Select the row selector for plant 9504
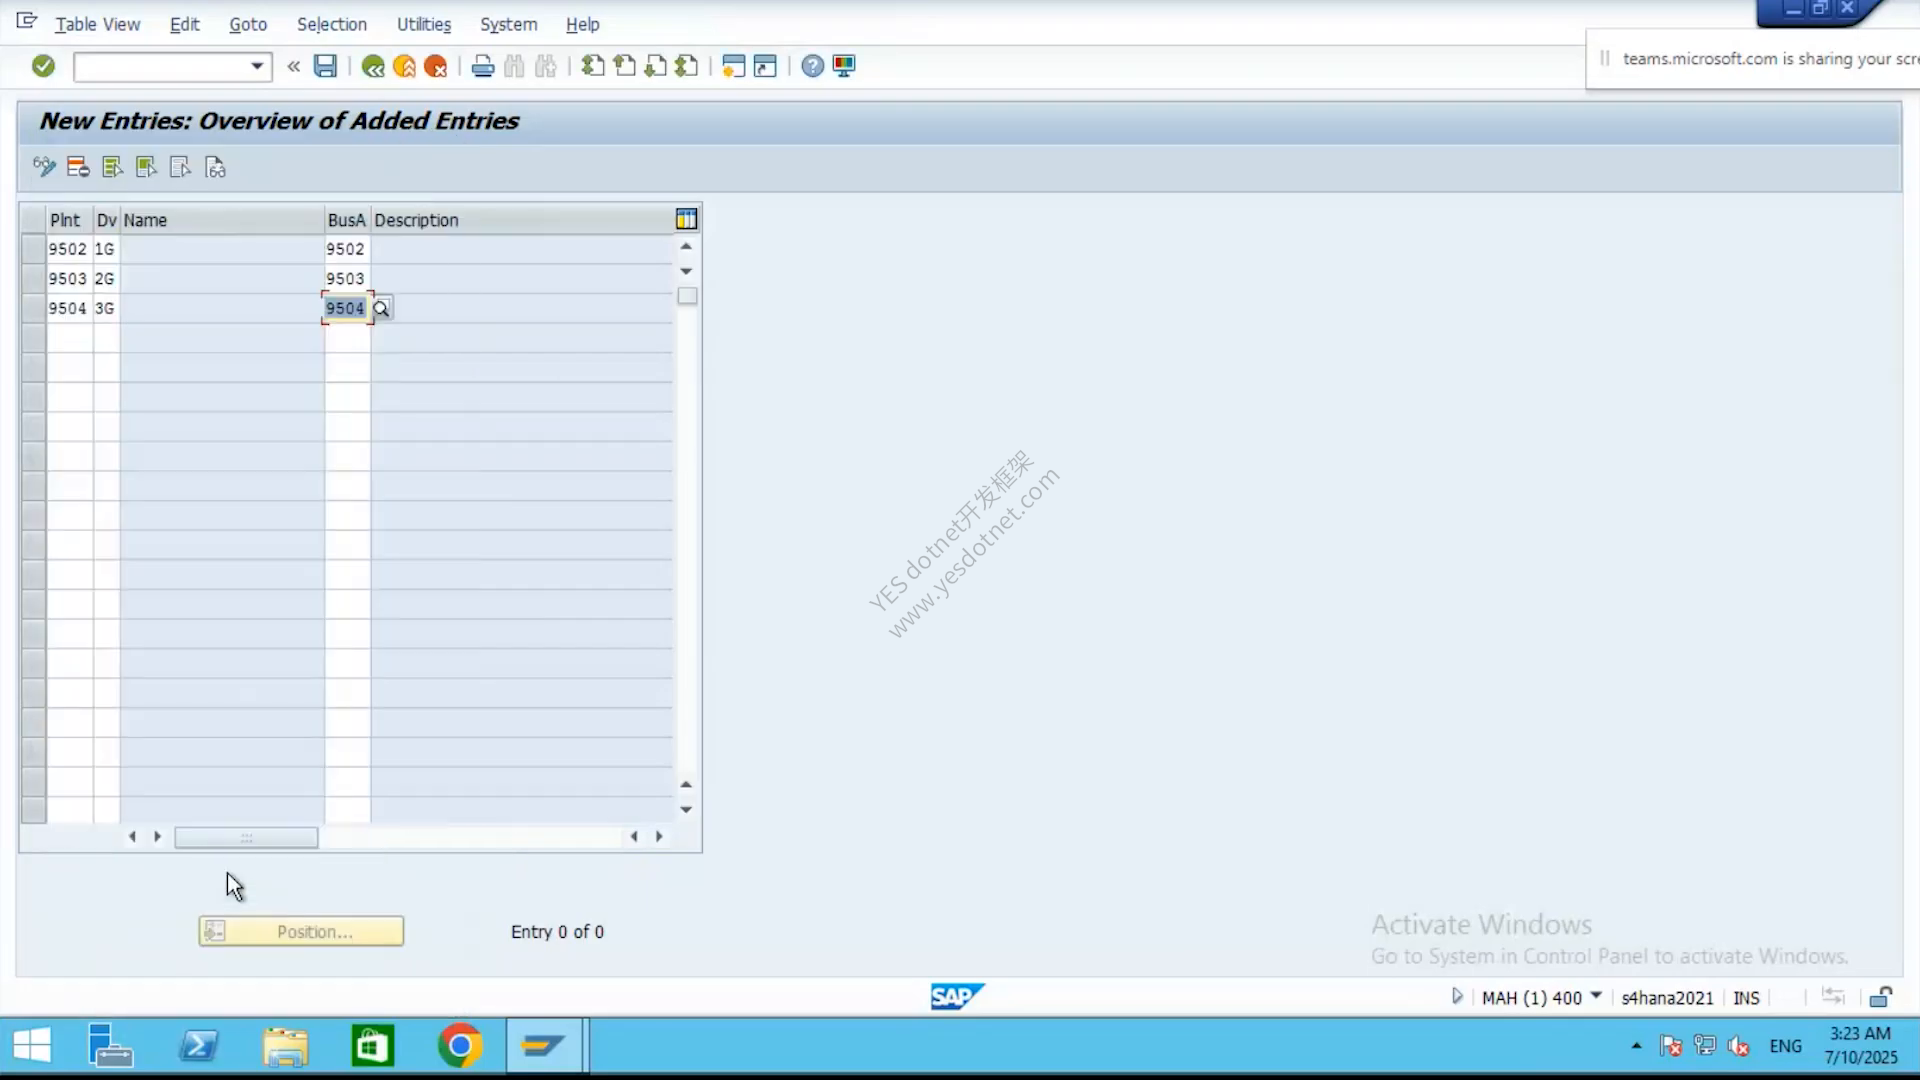This screenshot has height=1080, width=1920. [33, 308]
